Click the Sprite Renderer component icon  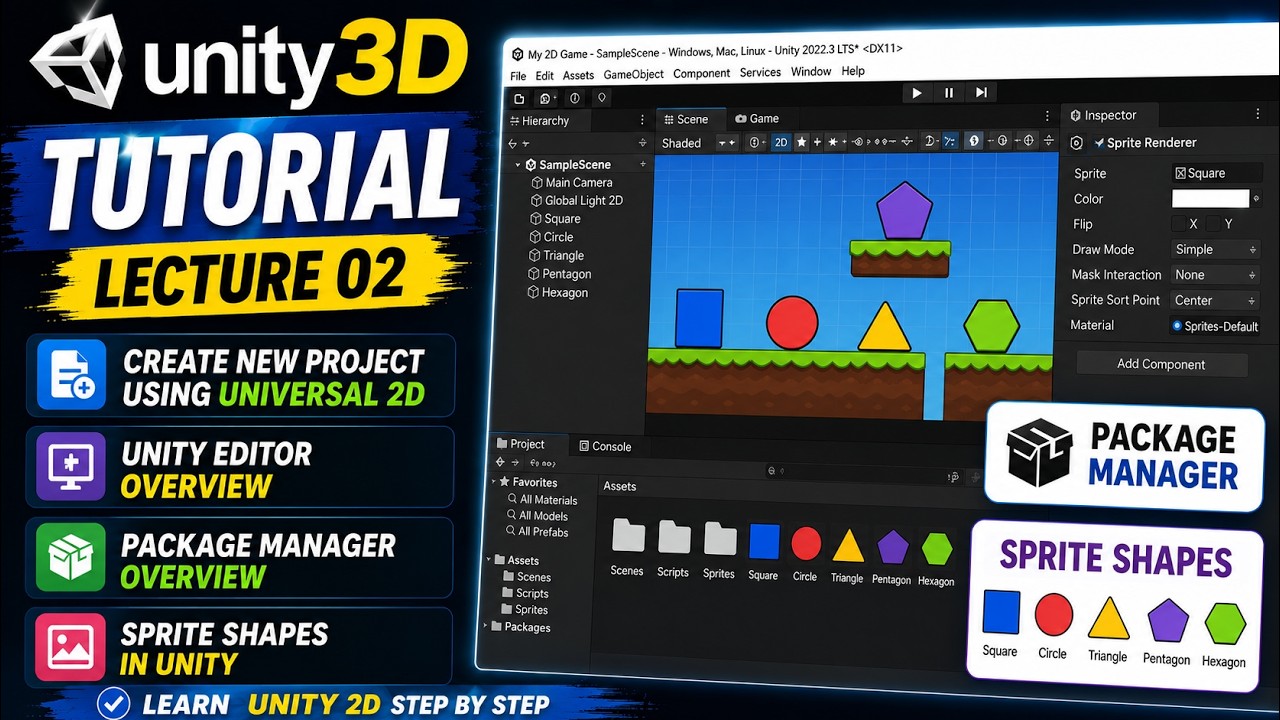(1076, 143)
